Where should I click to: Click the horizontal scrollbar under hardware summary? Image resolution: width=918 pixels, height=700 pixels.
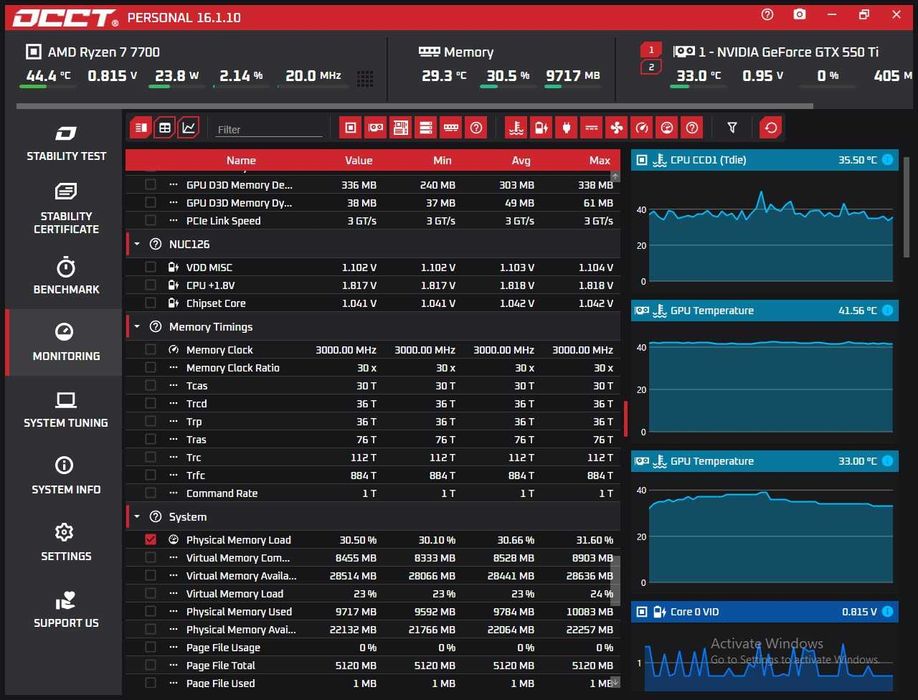click(x=415, y=106)
